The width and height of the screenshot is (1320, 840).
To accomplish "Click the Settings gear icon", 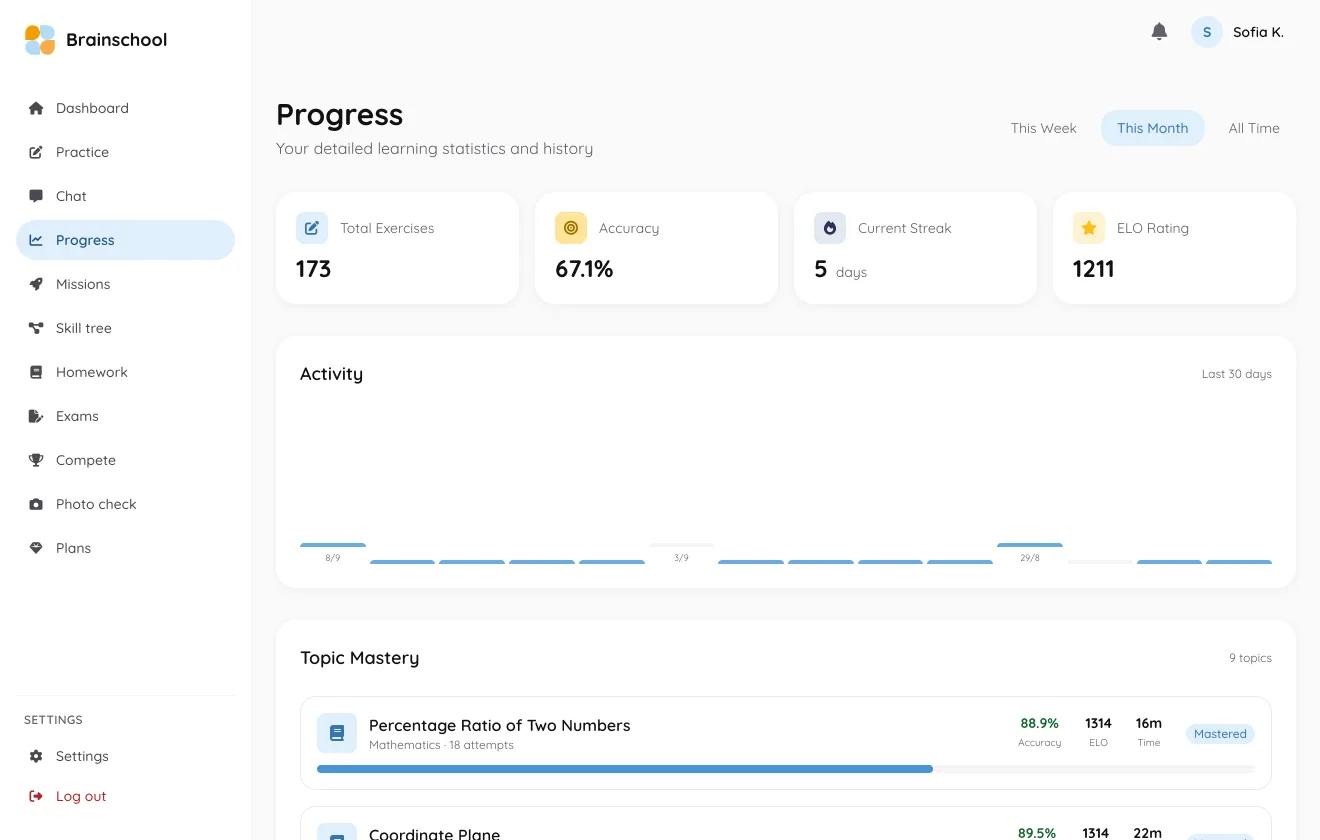I will [36, 756].
